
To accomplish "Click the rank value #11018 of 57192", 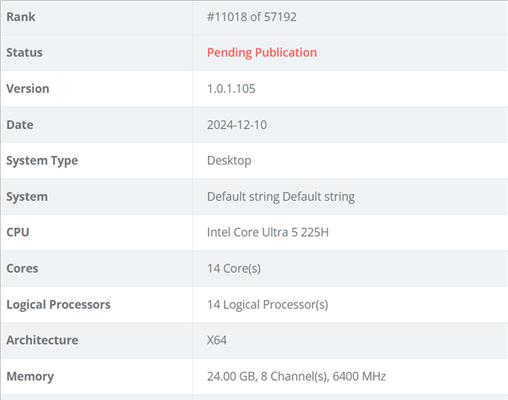I will pos(252,17).
